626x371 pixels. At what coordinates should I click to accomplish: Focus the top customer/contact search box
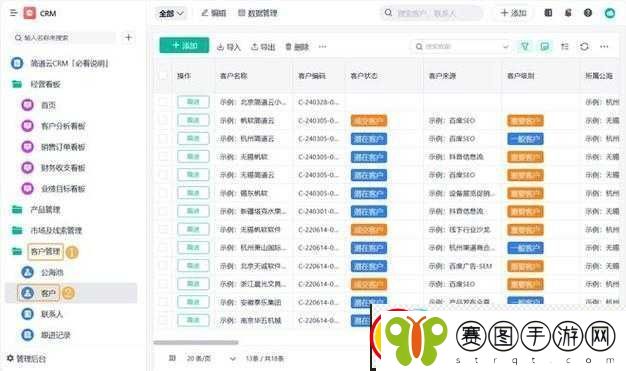(431, 13)
